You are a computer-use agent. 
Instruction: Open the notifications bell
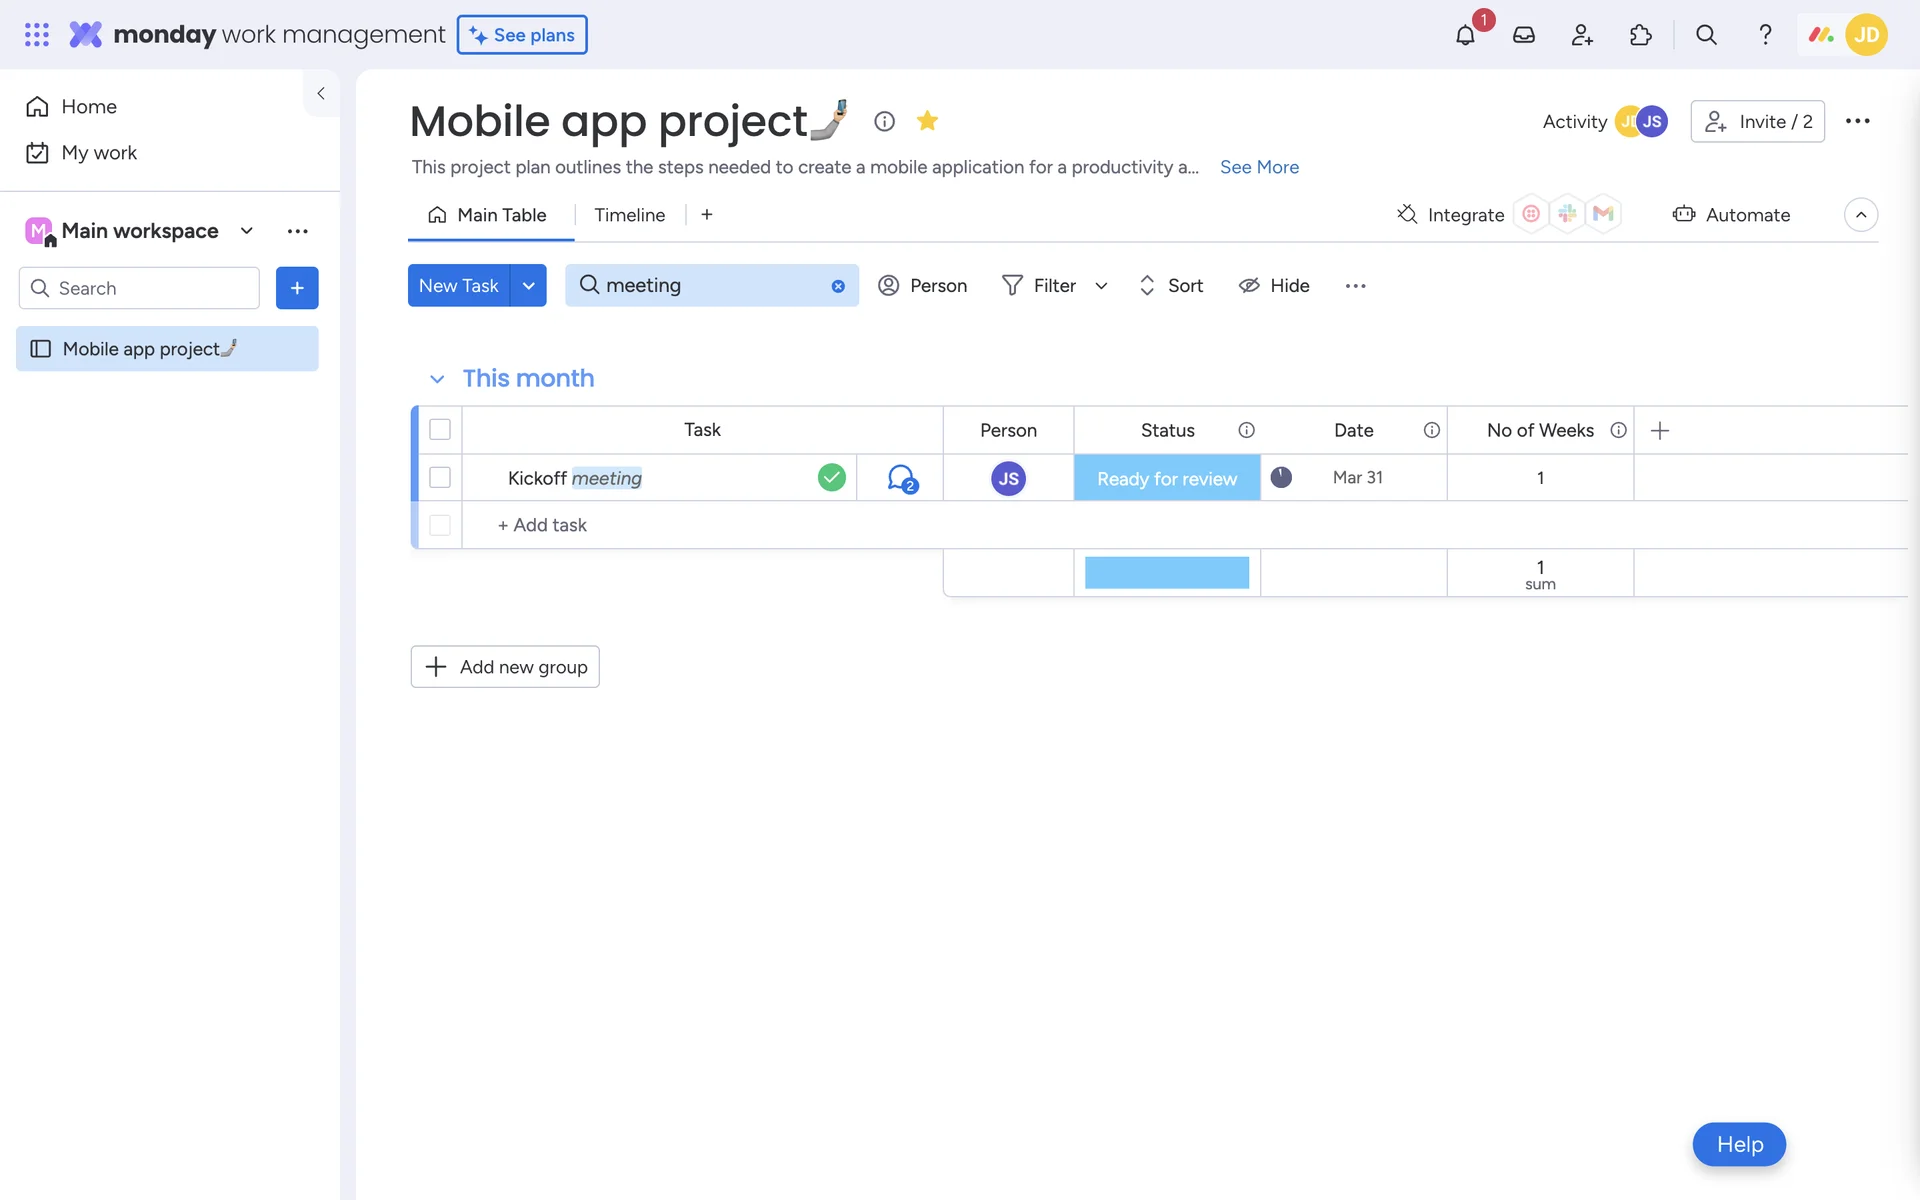point(1465,35)
